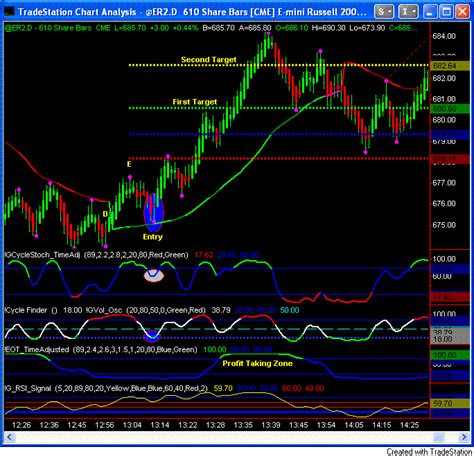Click the 13:14 time axis label
Screen dimensions: 474x456
pos(160,425)
